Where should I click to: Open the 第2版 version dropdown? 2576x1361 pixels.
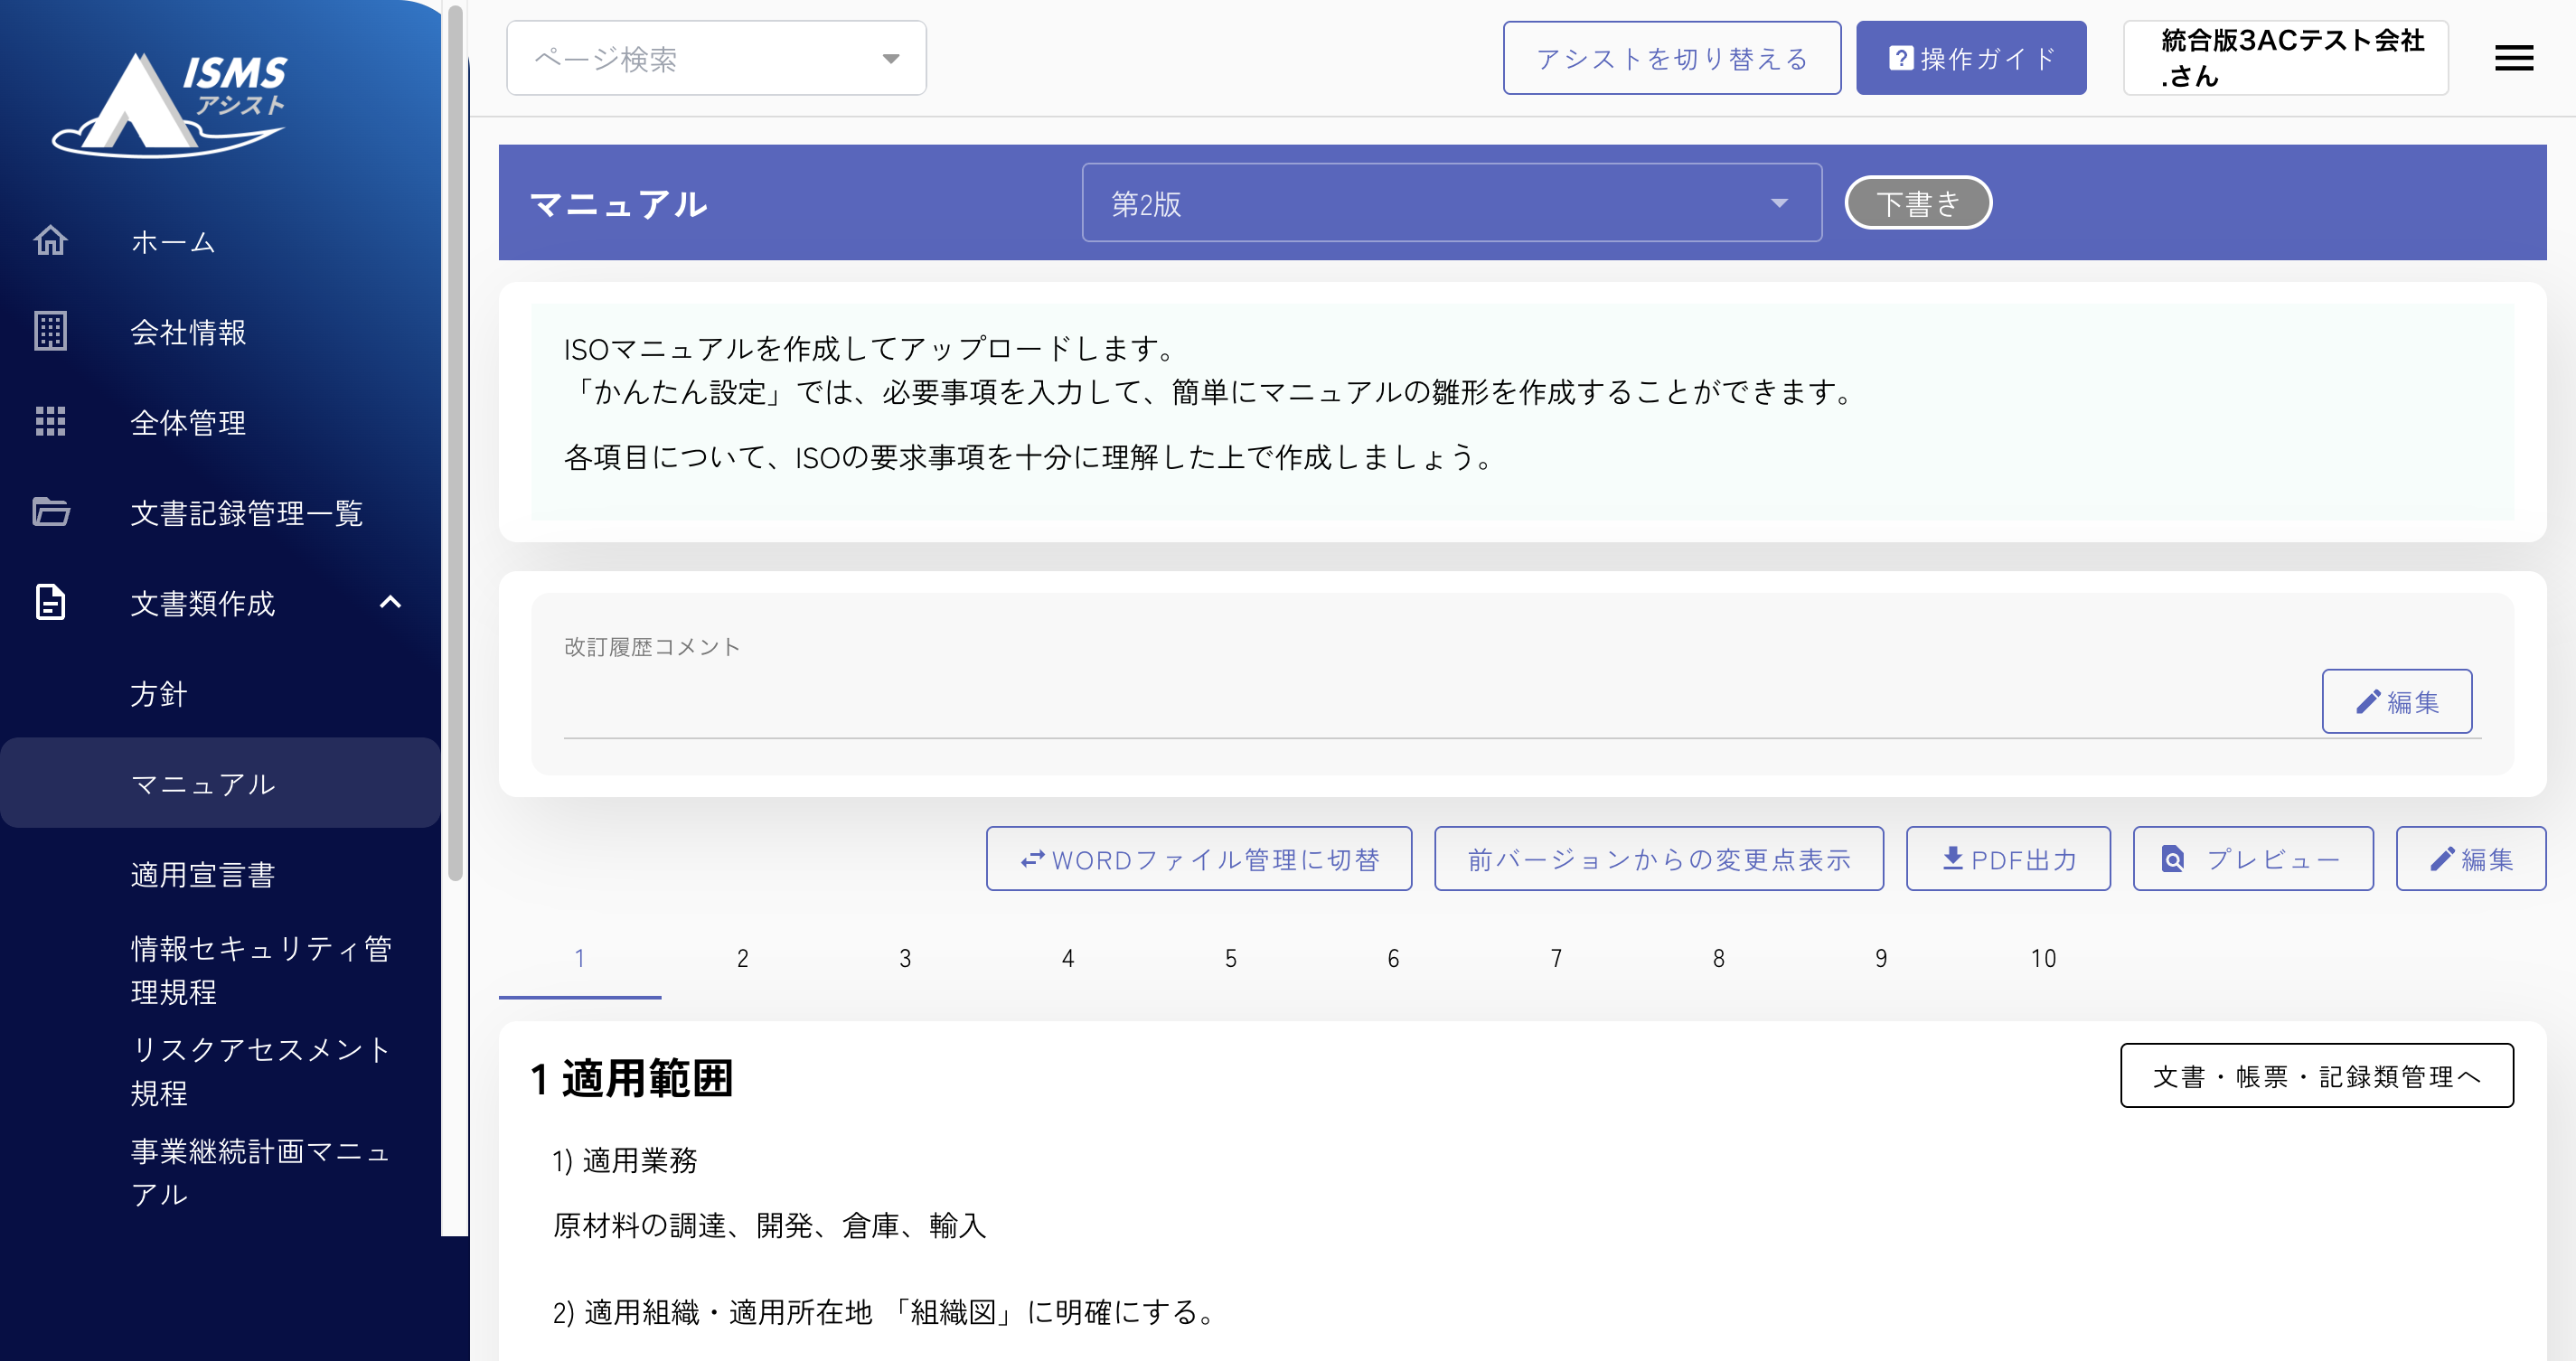(x=1450, y=203)
